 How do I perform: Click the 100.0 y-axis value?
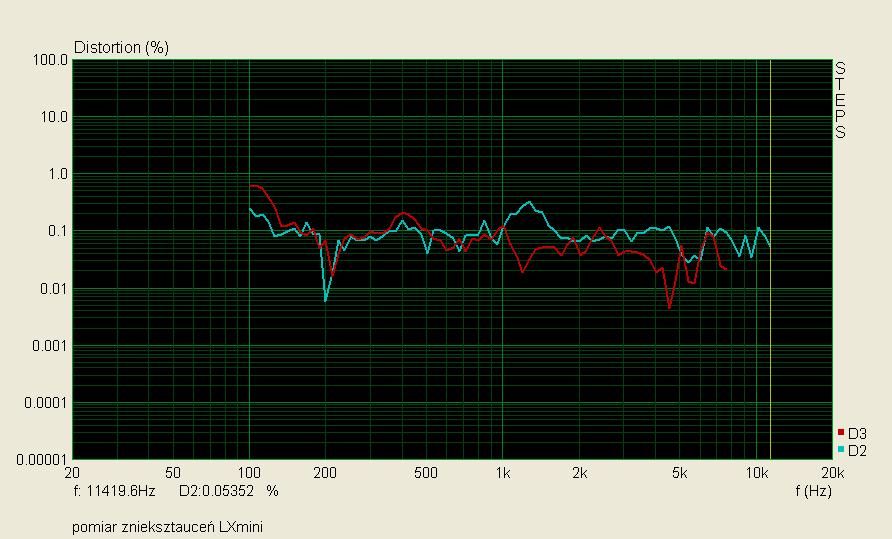tap(51, 60)
